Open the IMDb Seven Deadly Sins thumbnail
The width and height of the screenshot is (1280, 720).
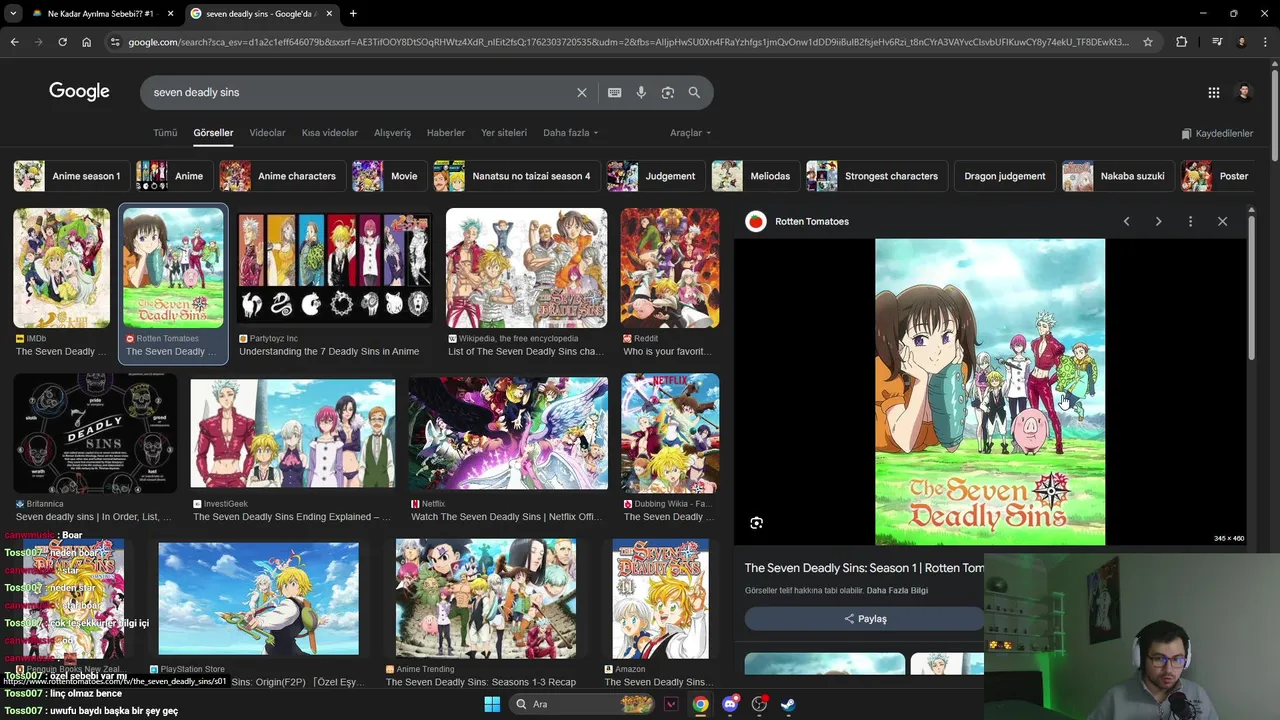pos(62,268)
